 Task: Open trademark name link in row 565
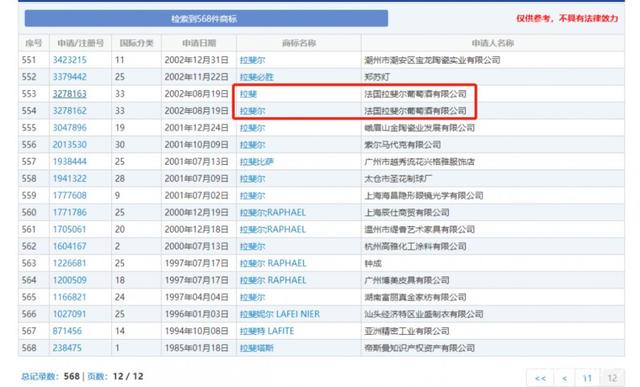click(x=252, y=297)
